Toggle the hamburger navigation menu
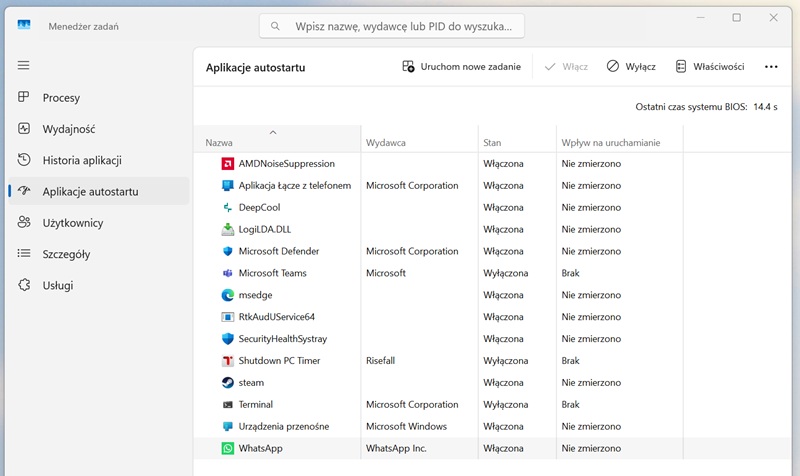 (x=24, y=65)
